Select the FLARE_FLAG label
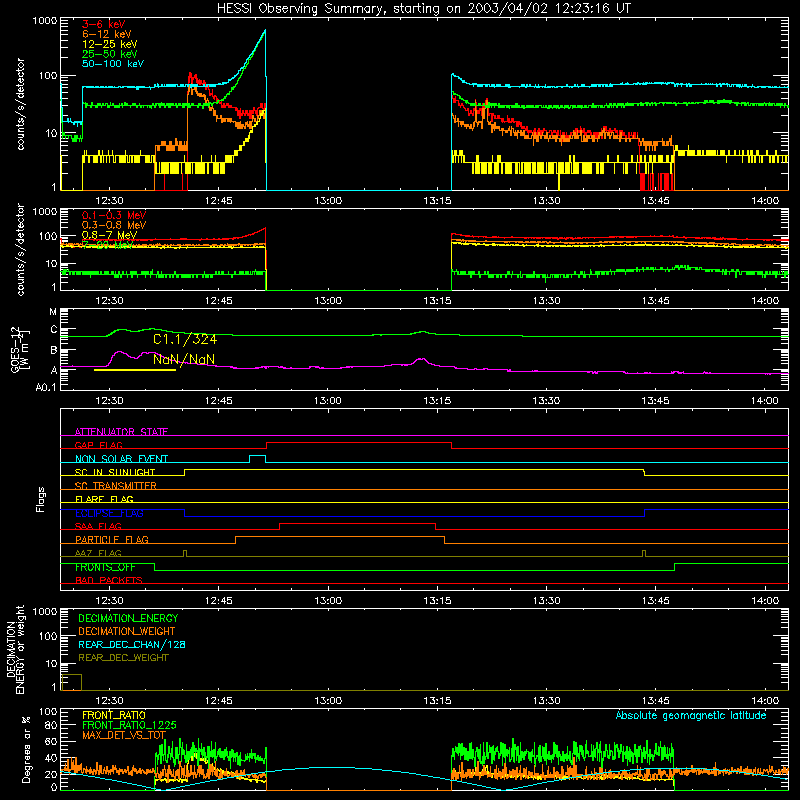 (x=104, y=499)
